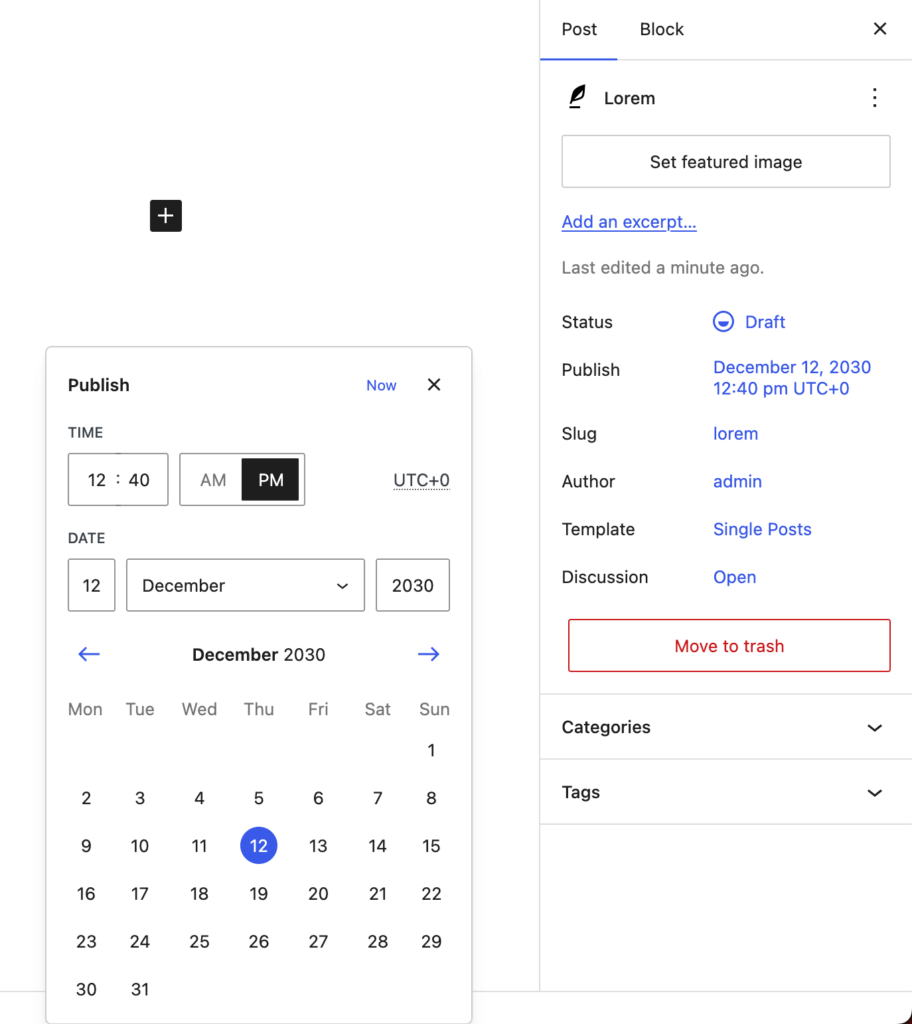
Task: Switch to the Post tab
Action: pyautogui.click(x=579, y=29)
